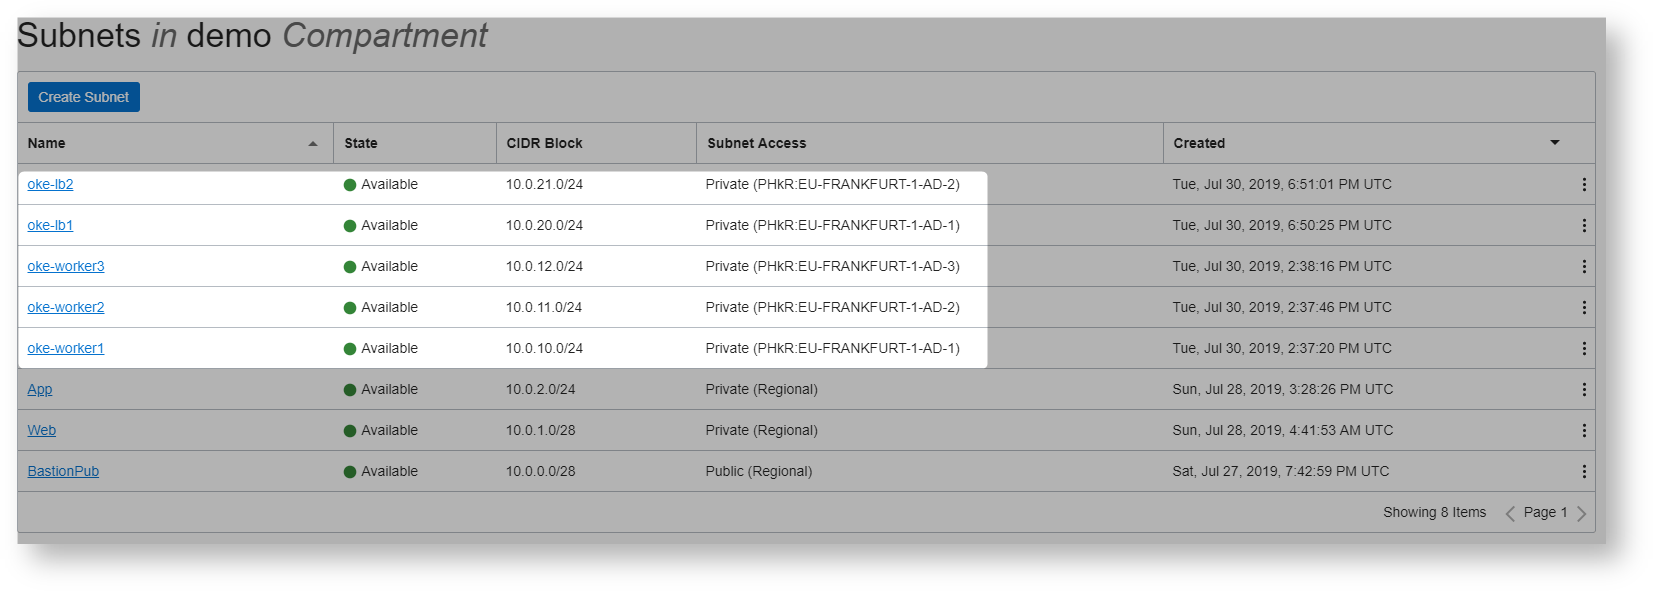Open actions menu for oke-worker2 row
Image resolution: width=1654 pixels, height=592 pixels.
coord(1583,308)
